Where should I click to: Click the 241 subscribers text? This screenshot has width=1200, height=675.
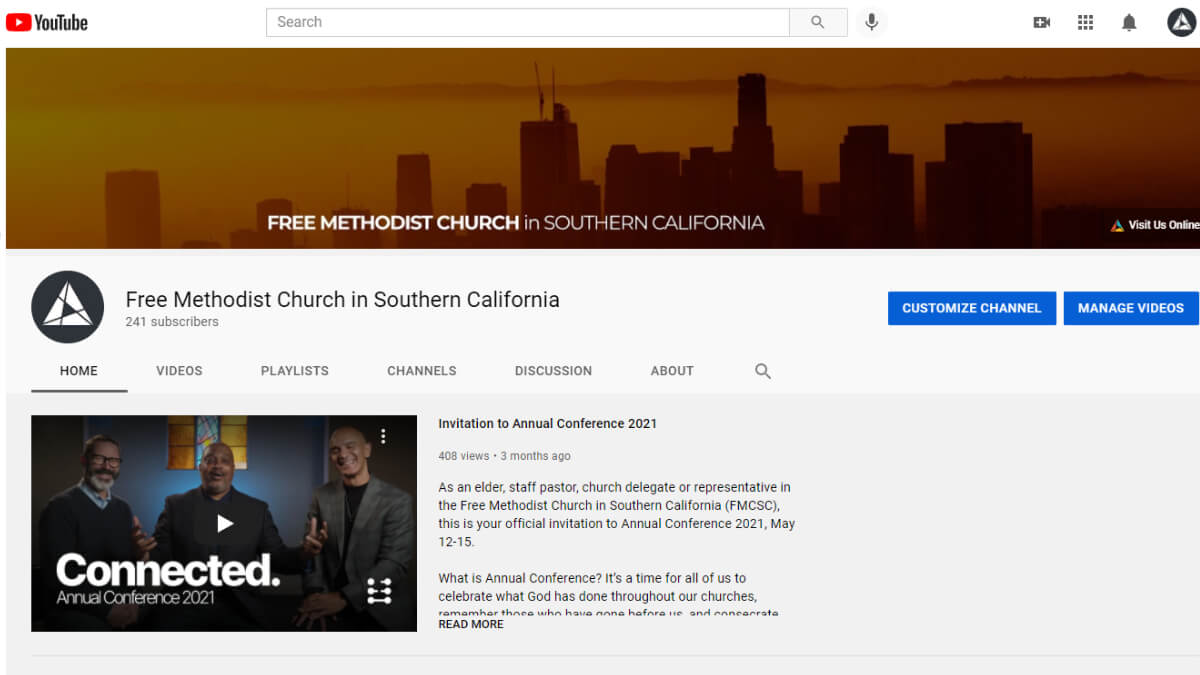(172, 322)
